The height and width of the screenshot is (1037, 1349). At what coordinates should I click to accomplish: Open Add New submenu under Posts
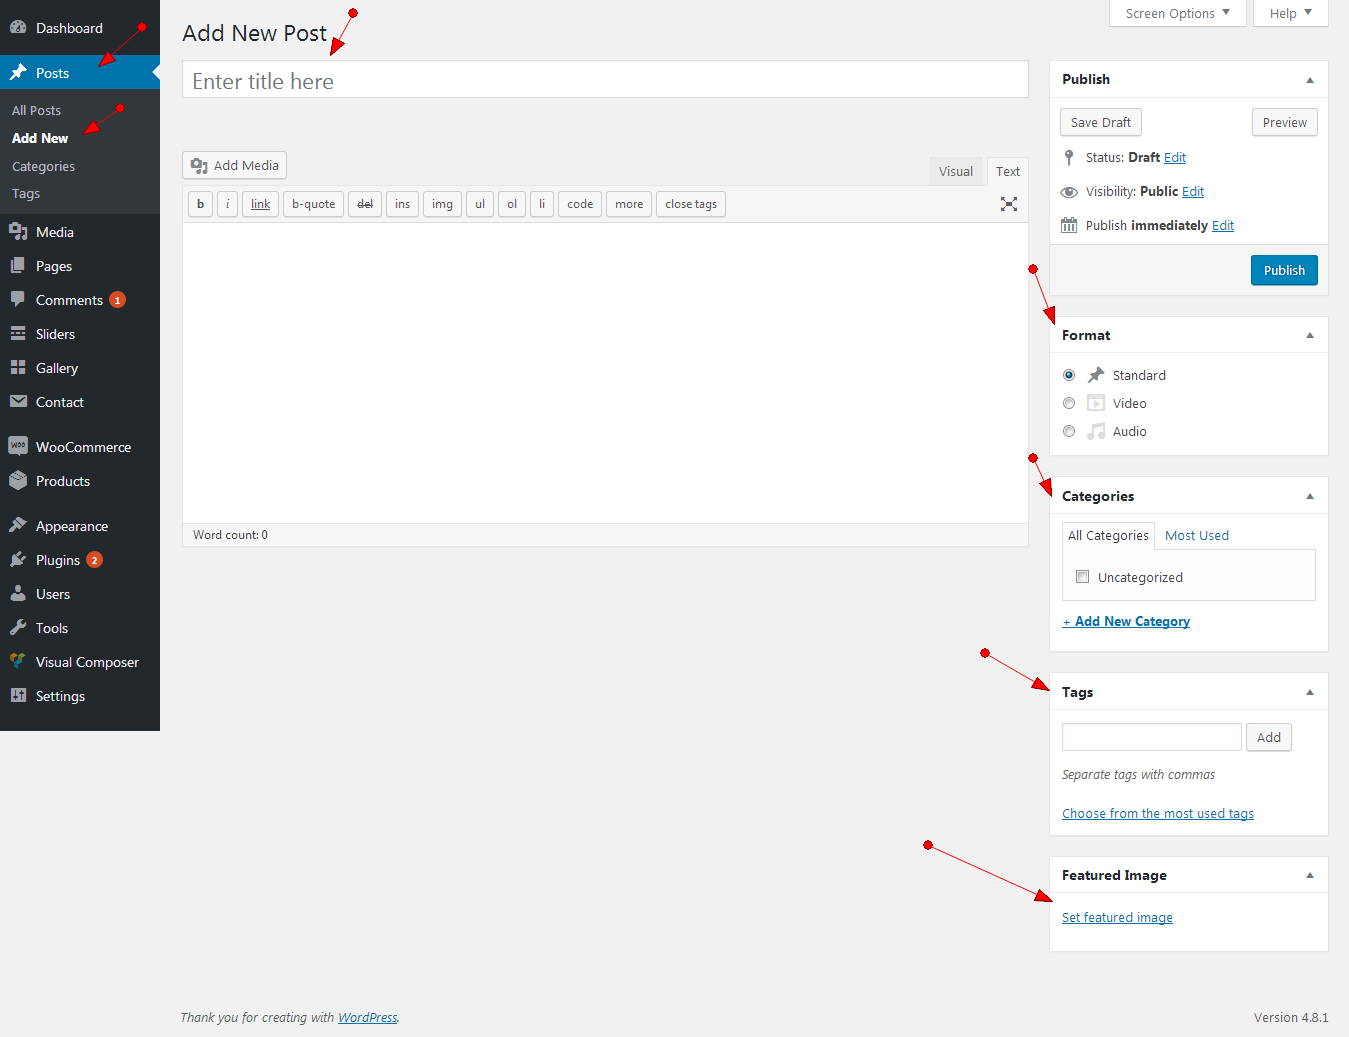tap(40, 139)
